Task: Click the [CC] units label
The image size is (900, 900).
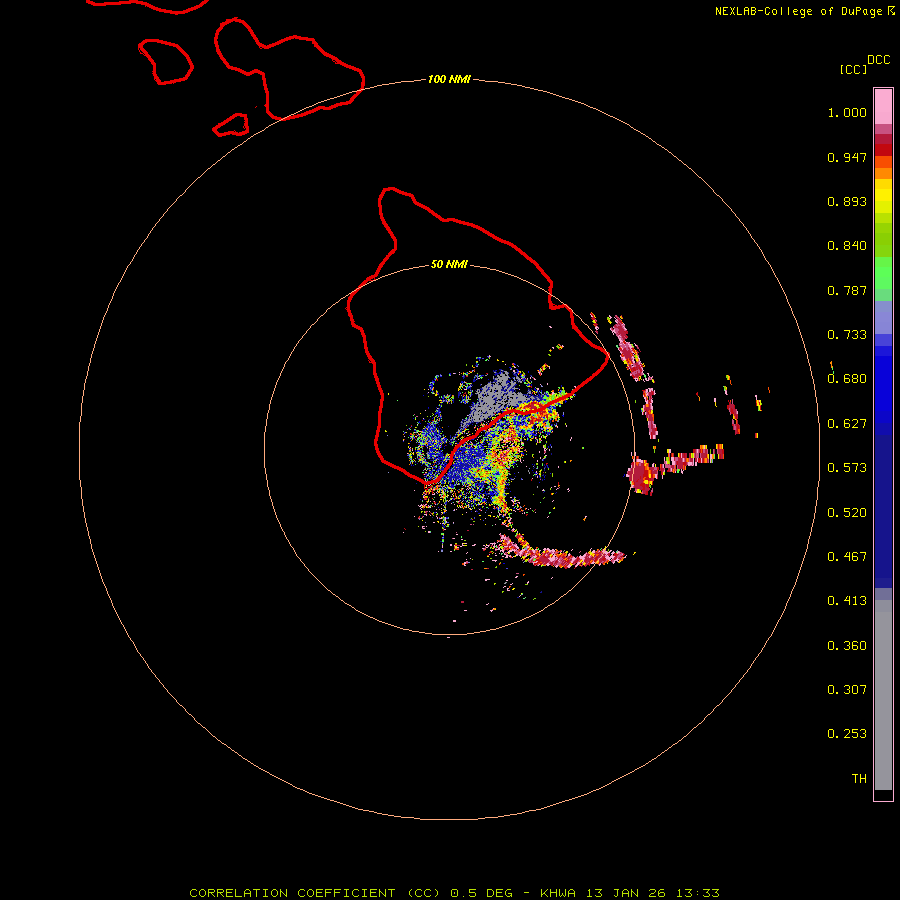Action: [853, 69]
